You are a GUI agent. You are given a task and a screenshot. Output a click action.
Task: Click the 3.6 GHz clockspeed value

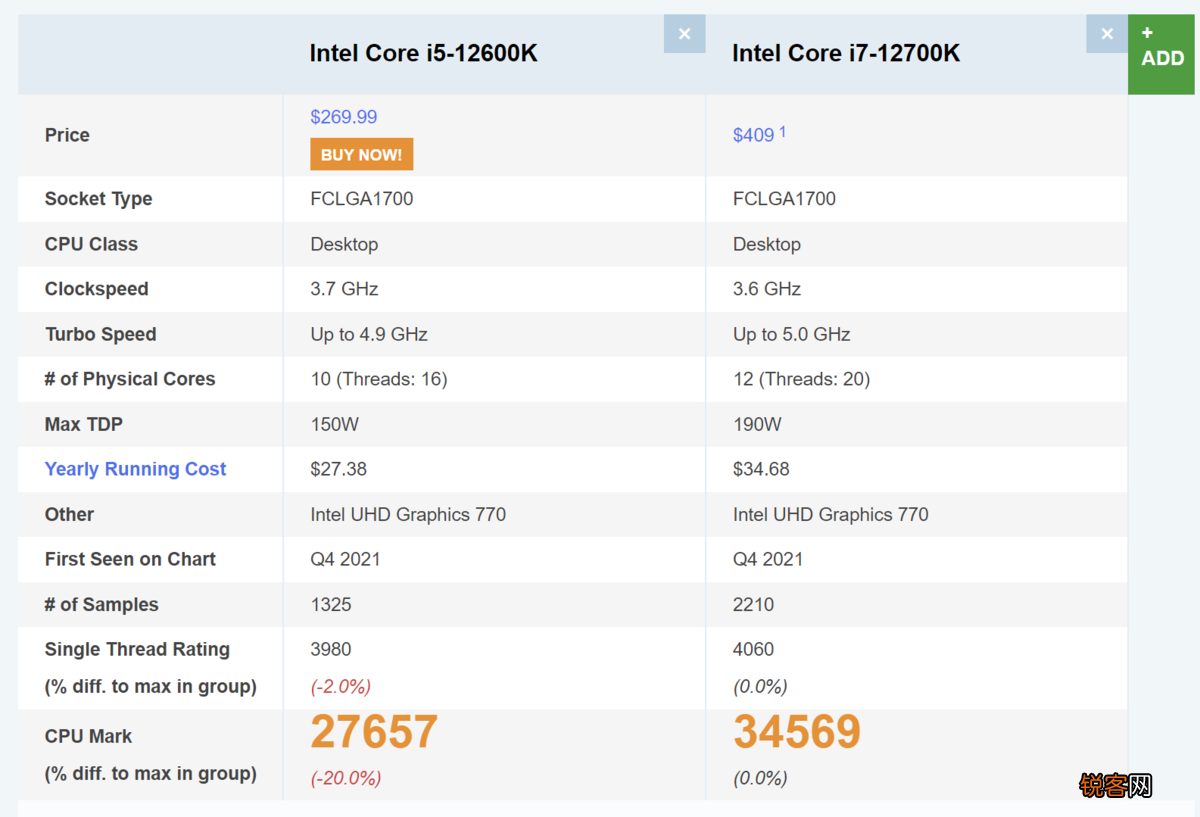coord(767,289)
